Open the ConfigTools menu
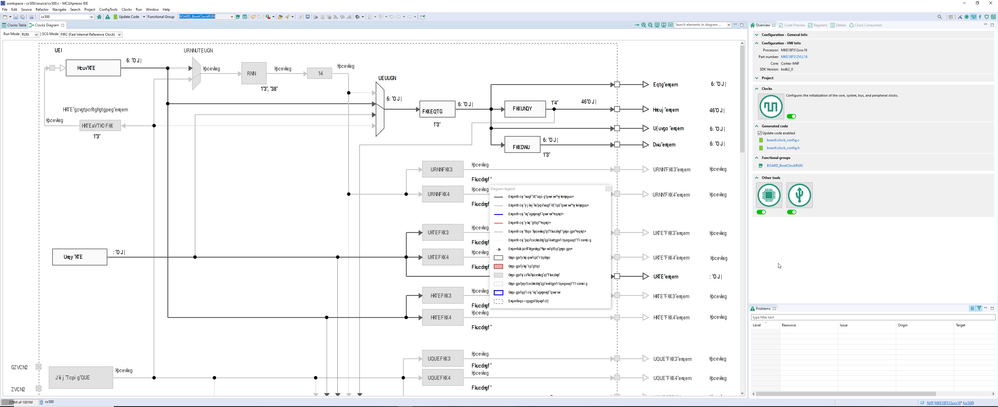The image size is (998, 407). coord(108,10)
